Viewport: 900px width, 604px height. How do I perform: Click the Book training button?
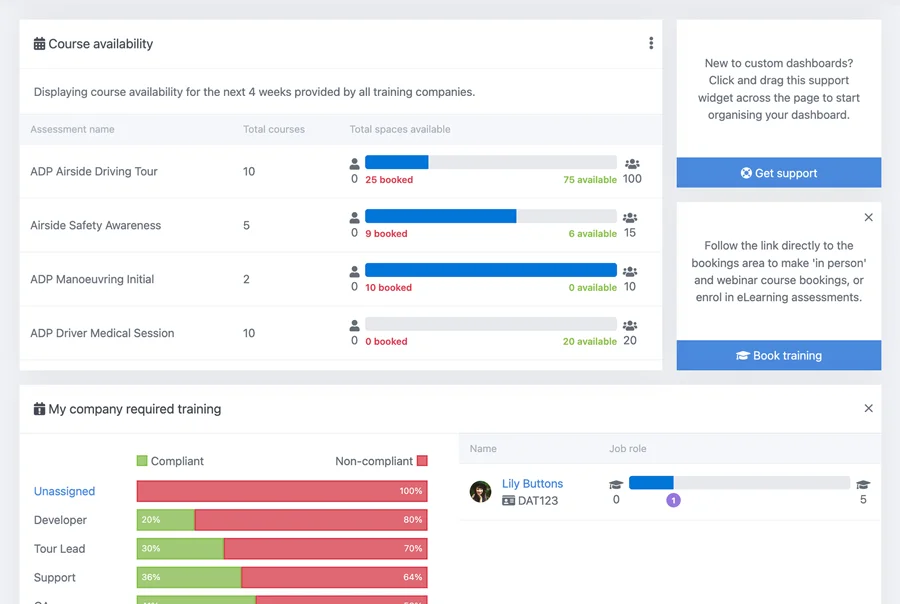point(778,355)
